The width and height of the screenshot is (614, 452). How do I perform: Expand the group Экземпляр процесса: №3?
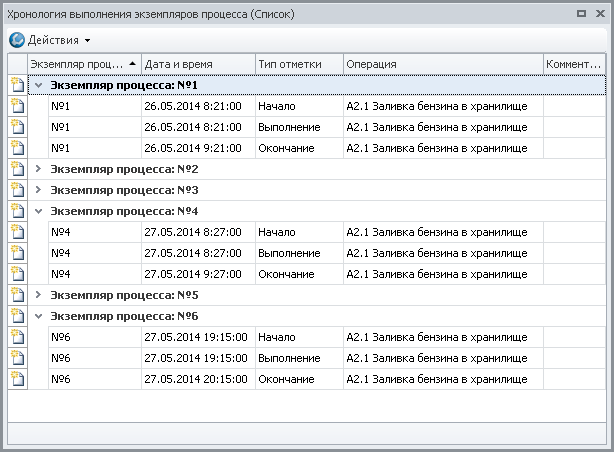tap(39, 190)
